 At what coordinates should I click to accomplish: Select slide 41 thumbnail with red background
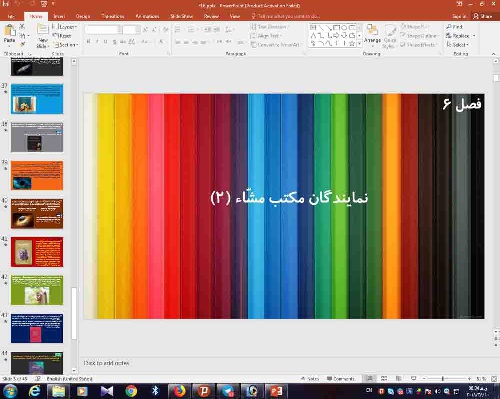click(37, 252)
